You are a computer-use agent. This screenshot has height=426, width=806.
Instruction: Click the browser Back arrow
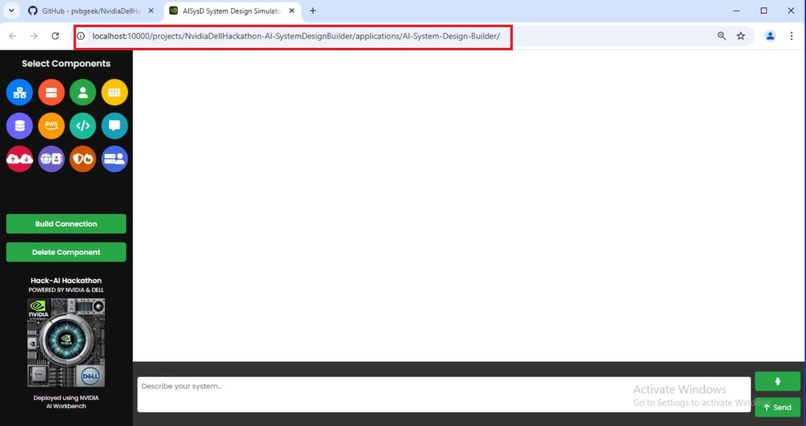13,36
